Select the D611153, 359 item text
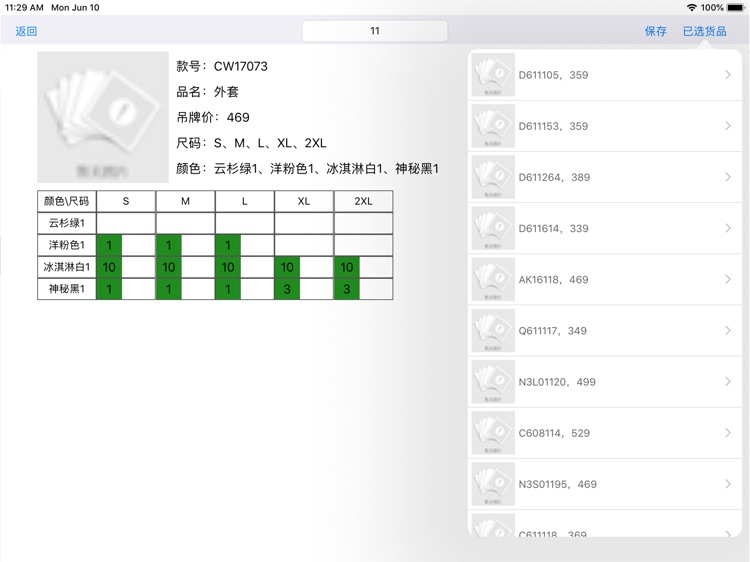 [553, 126]
